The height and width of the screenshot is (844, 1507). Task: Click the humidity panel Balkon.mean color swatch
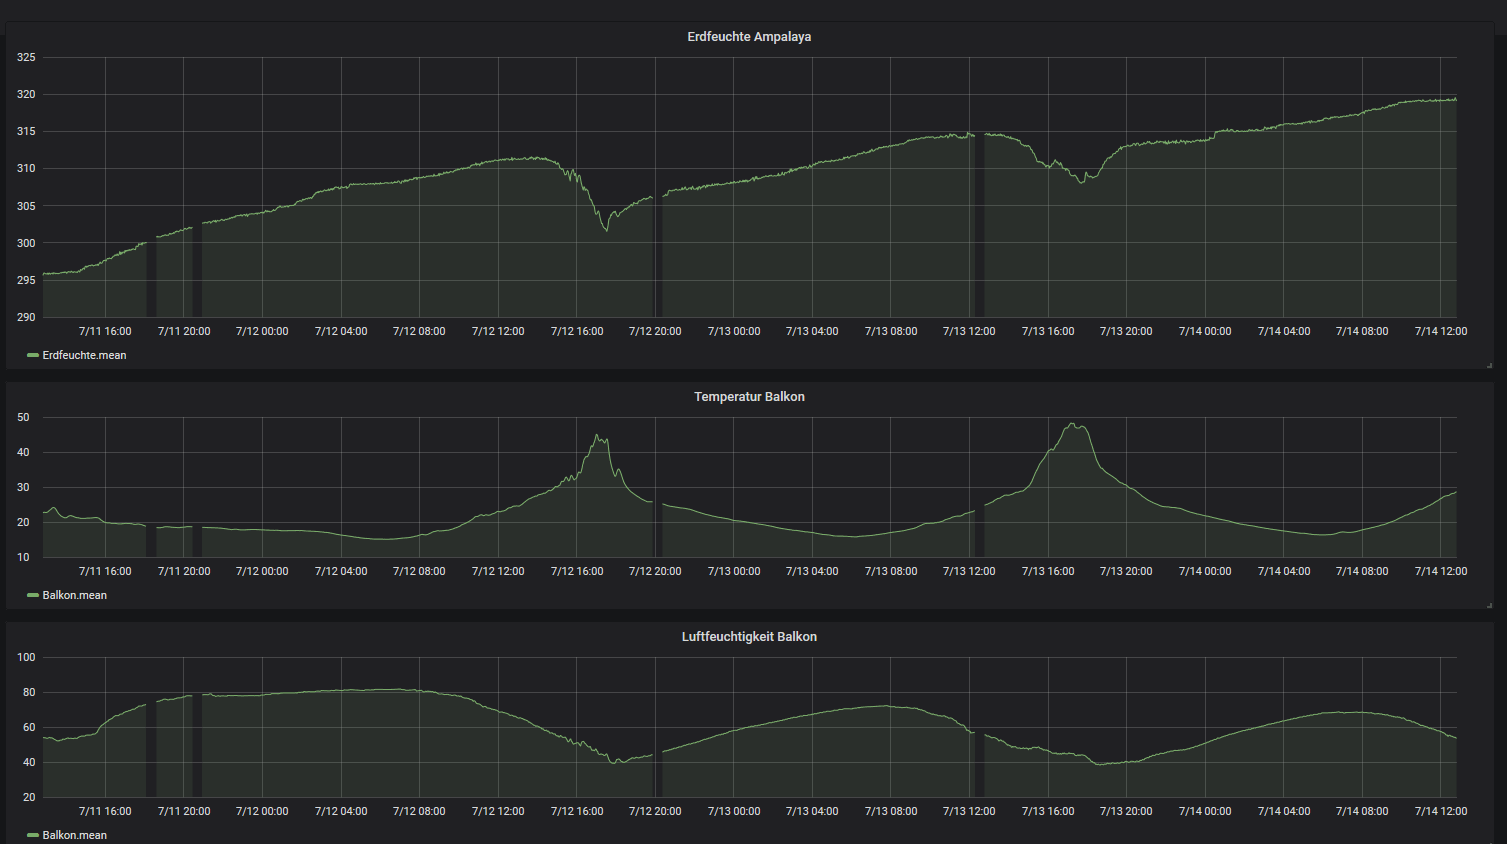pyautogui.click(x=33, y=835)
